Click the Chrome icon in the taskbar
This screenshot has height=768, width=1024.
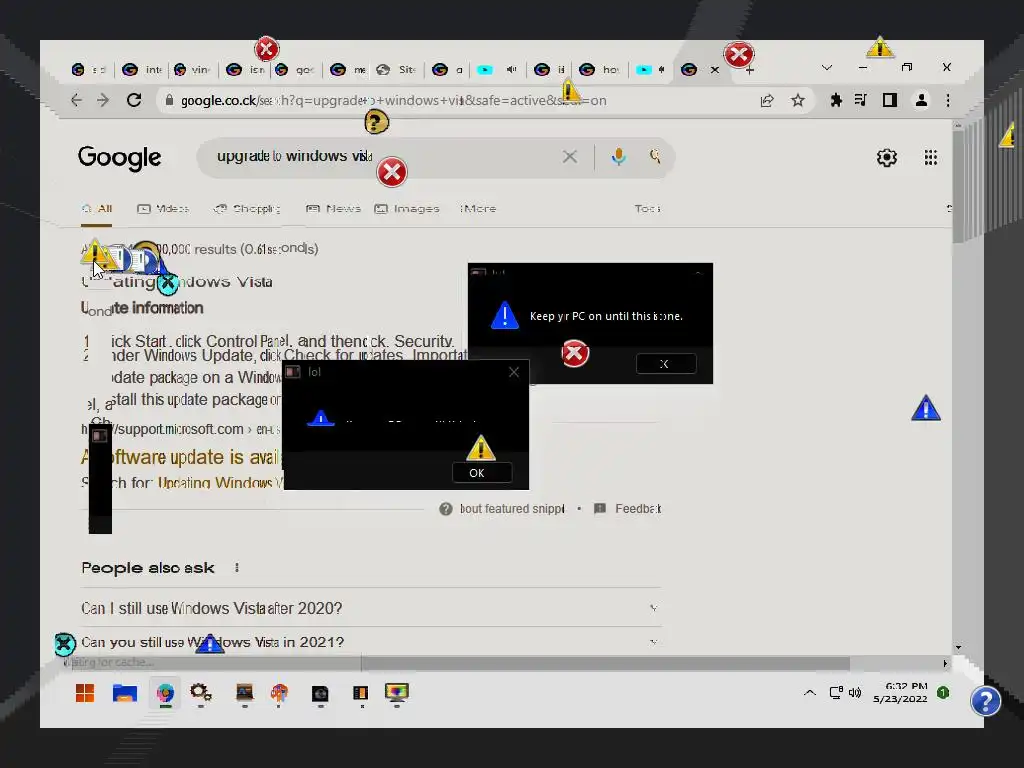pos(165,693)
